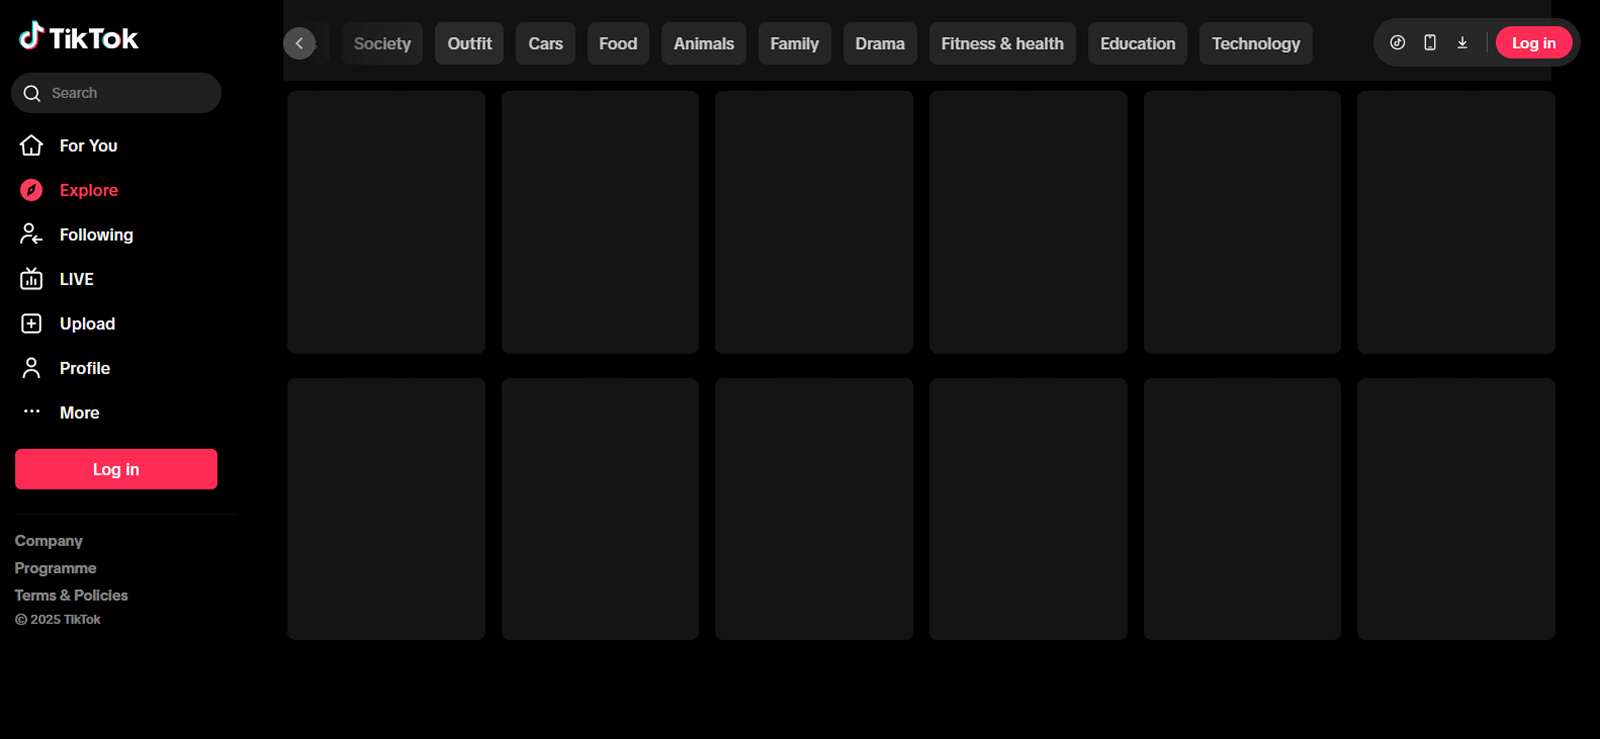Open the LIVE section
The height and width of the screenshot is (739, 1600).
(57, 279)
